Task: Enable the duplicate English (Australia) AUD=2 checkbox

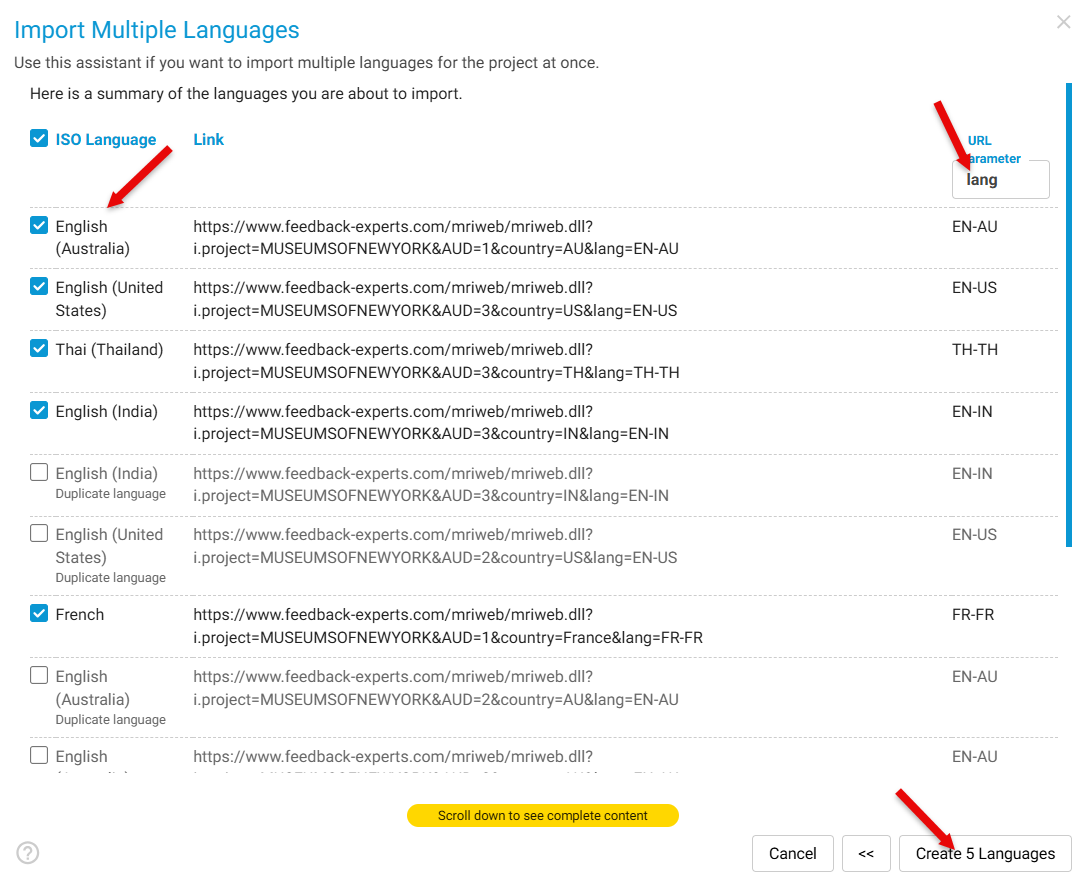Action: click(39, 676)
